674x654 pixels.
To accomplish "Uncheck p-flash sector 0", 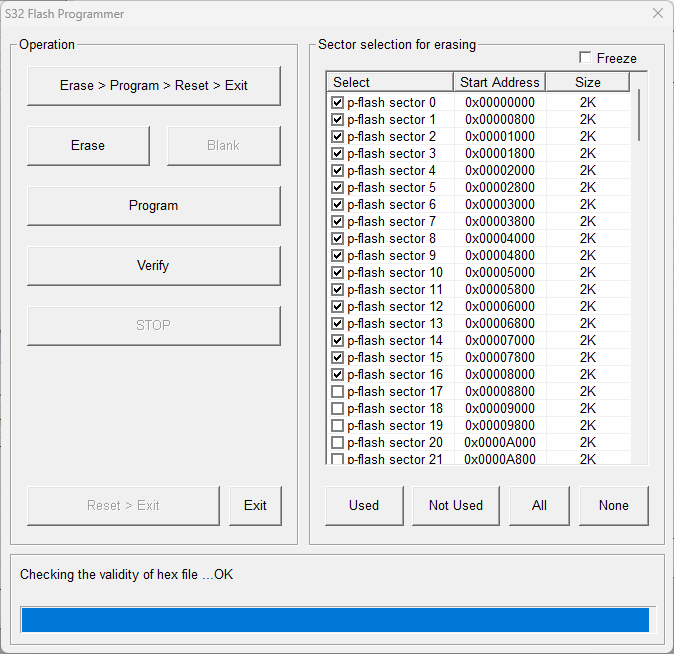I will 338,102.
